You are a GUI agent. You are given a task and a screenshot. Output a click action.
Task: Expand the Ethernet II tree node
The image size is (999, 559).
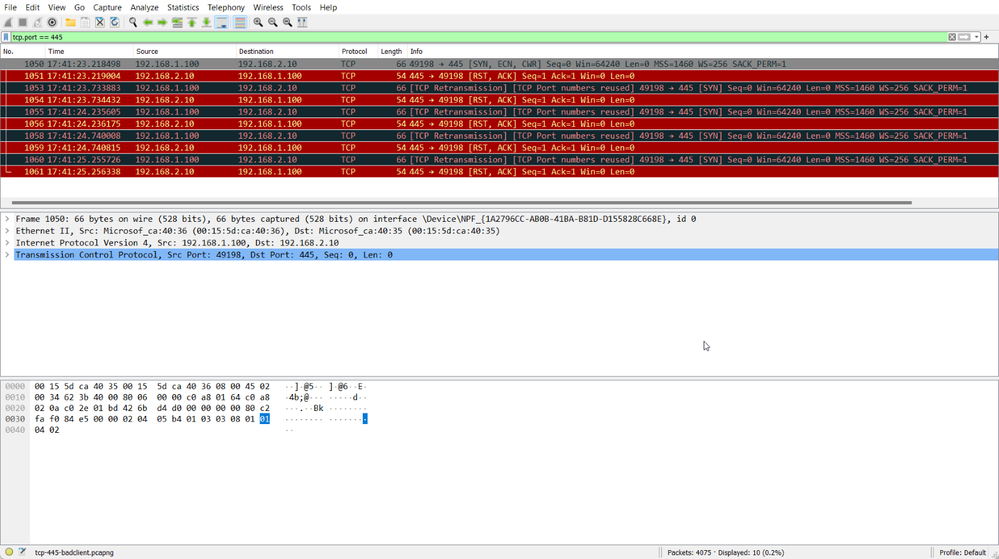point(8,231)
